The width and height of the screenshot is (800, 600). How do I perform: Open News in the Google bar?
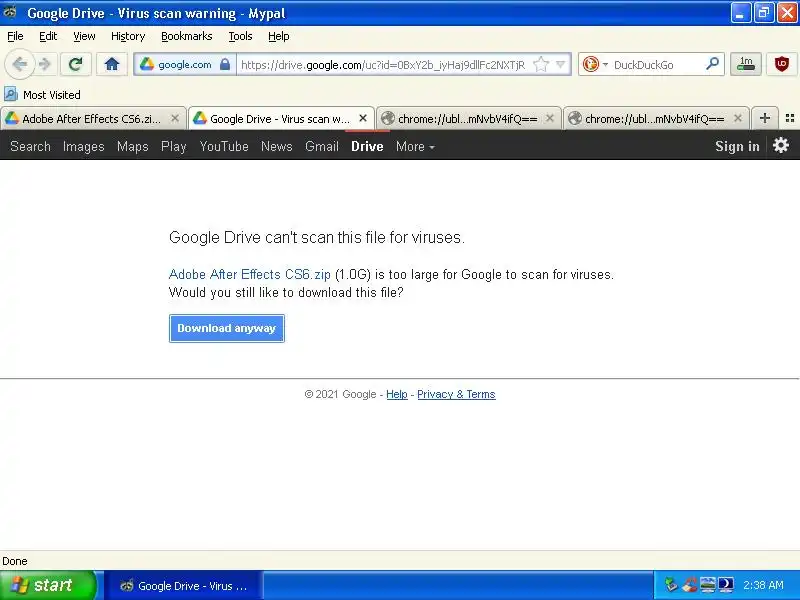coord(277,146)
